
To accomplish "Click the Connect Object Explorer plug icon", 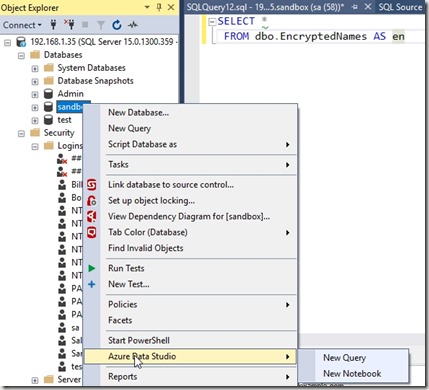I will pyautogui.click(x=53, y=25).
